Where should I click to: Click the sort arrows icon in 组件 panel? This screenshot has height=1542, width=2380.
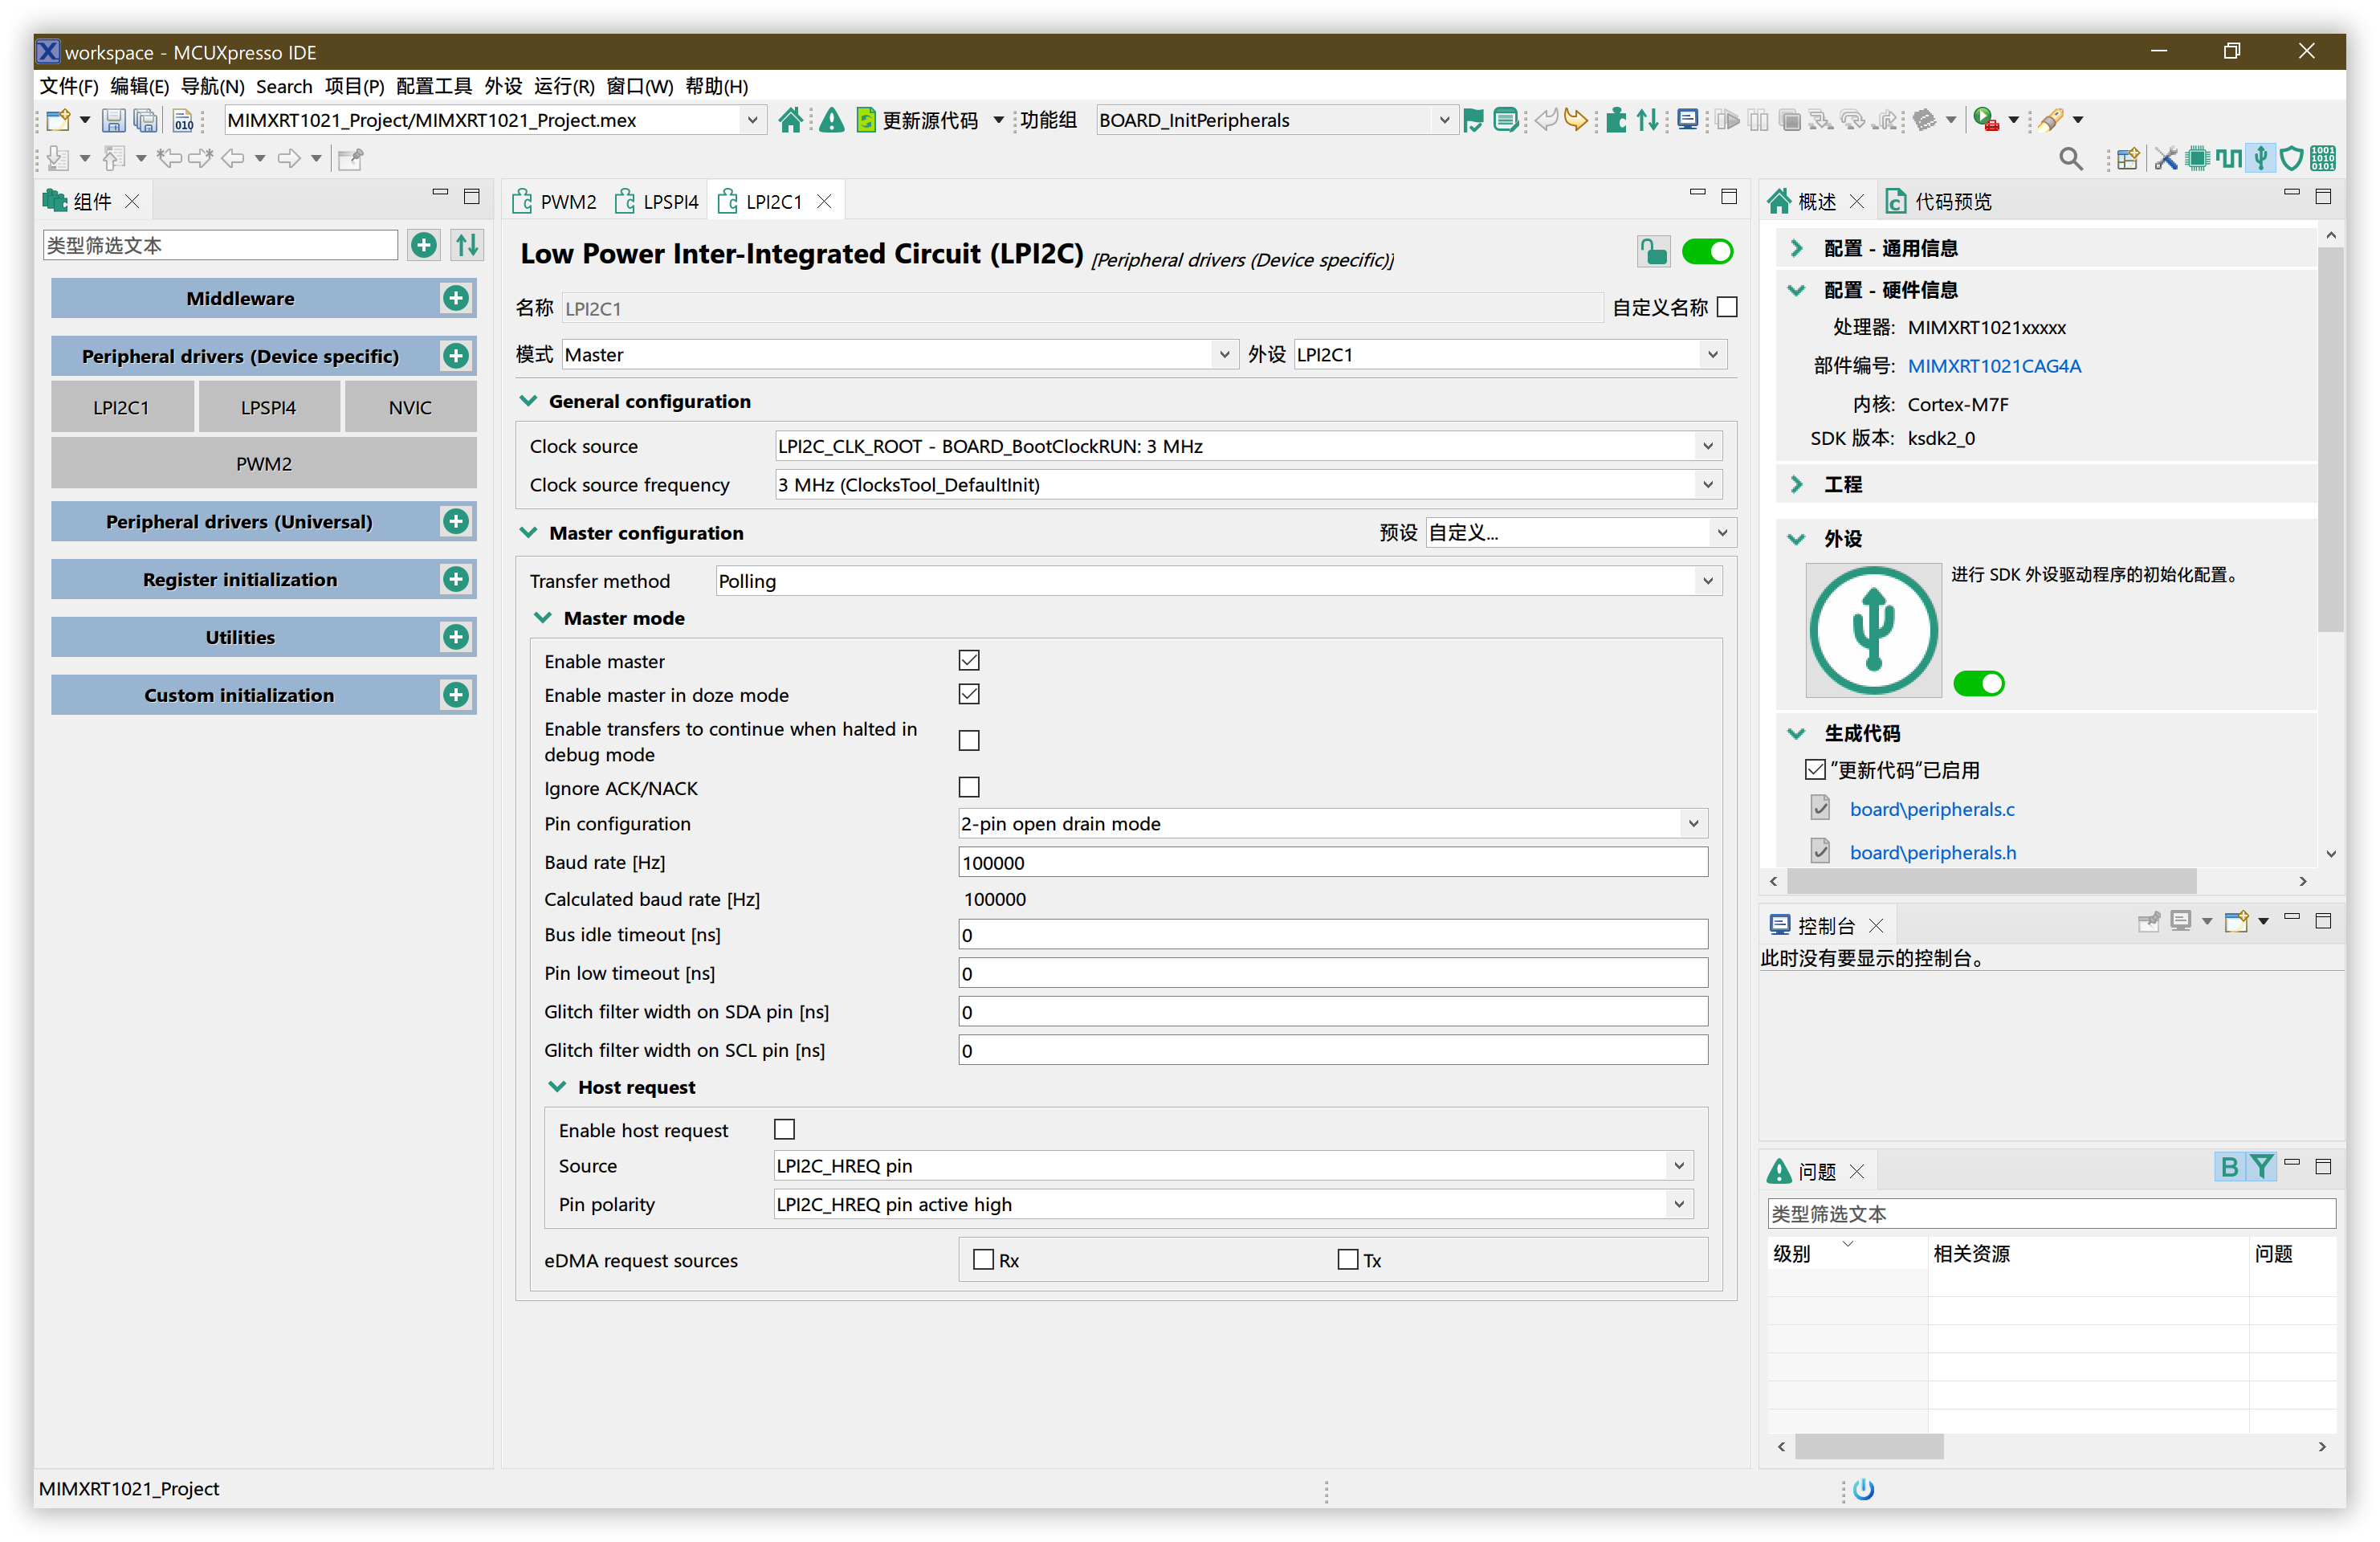[467, 245]
